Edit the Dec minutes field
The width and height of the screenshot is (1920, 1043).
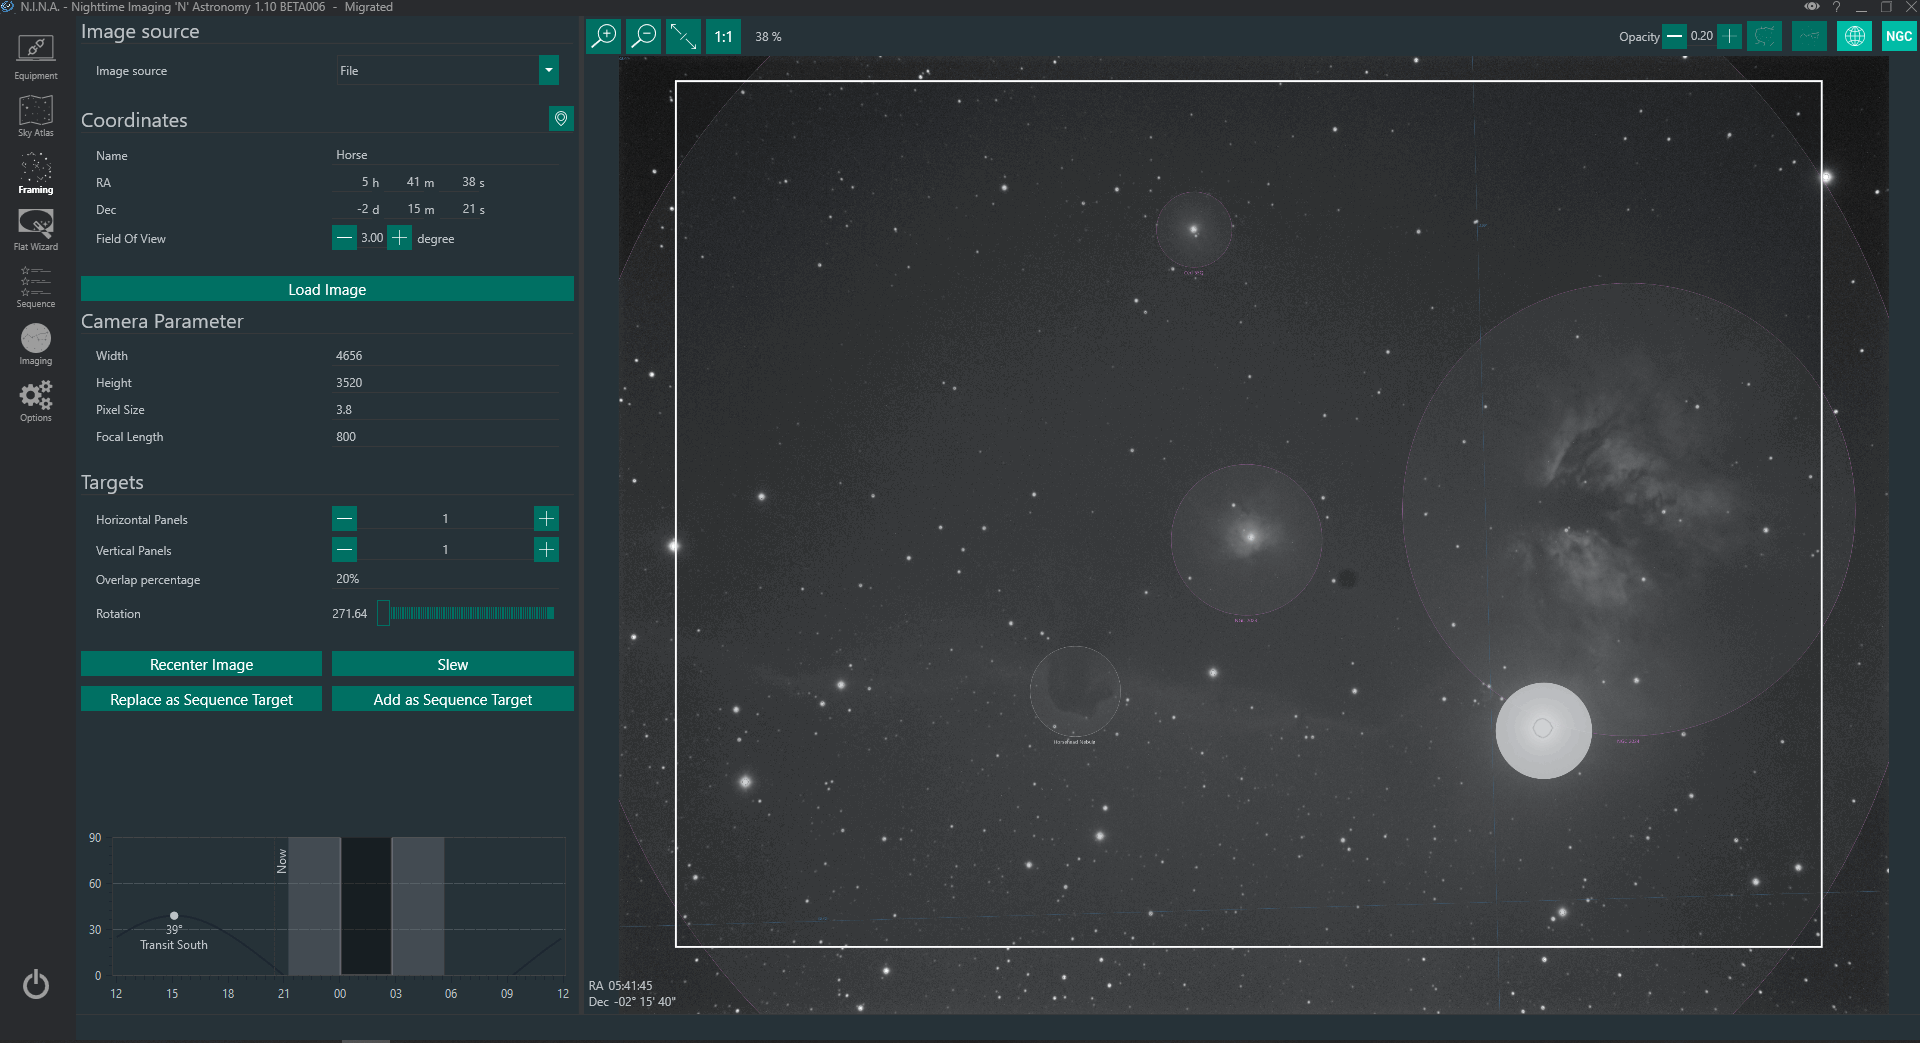pos(413,209)
